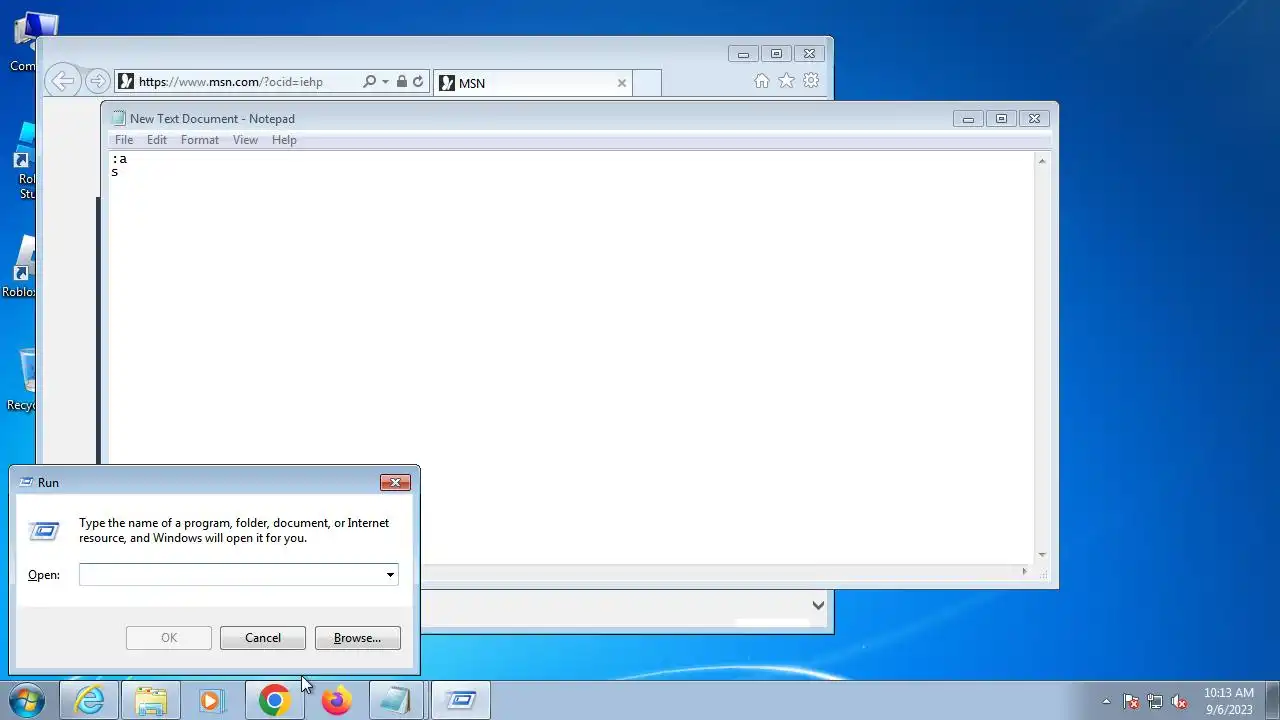Image resolution: width=1280 pixels, height=720 pixels.
Task: Select the Recycle Bin desktop icon
Action: 24,380
